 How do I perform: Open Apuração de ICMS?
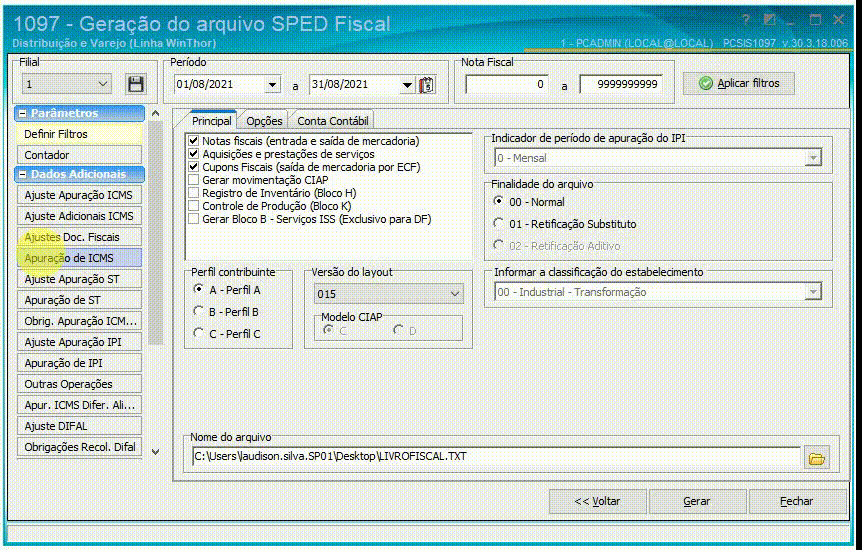[x=80, y=258]
